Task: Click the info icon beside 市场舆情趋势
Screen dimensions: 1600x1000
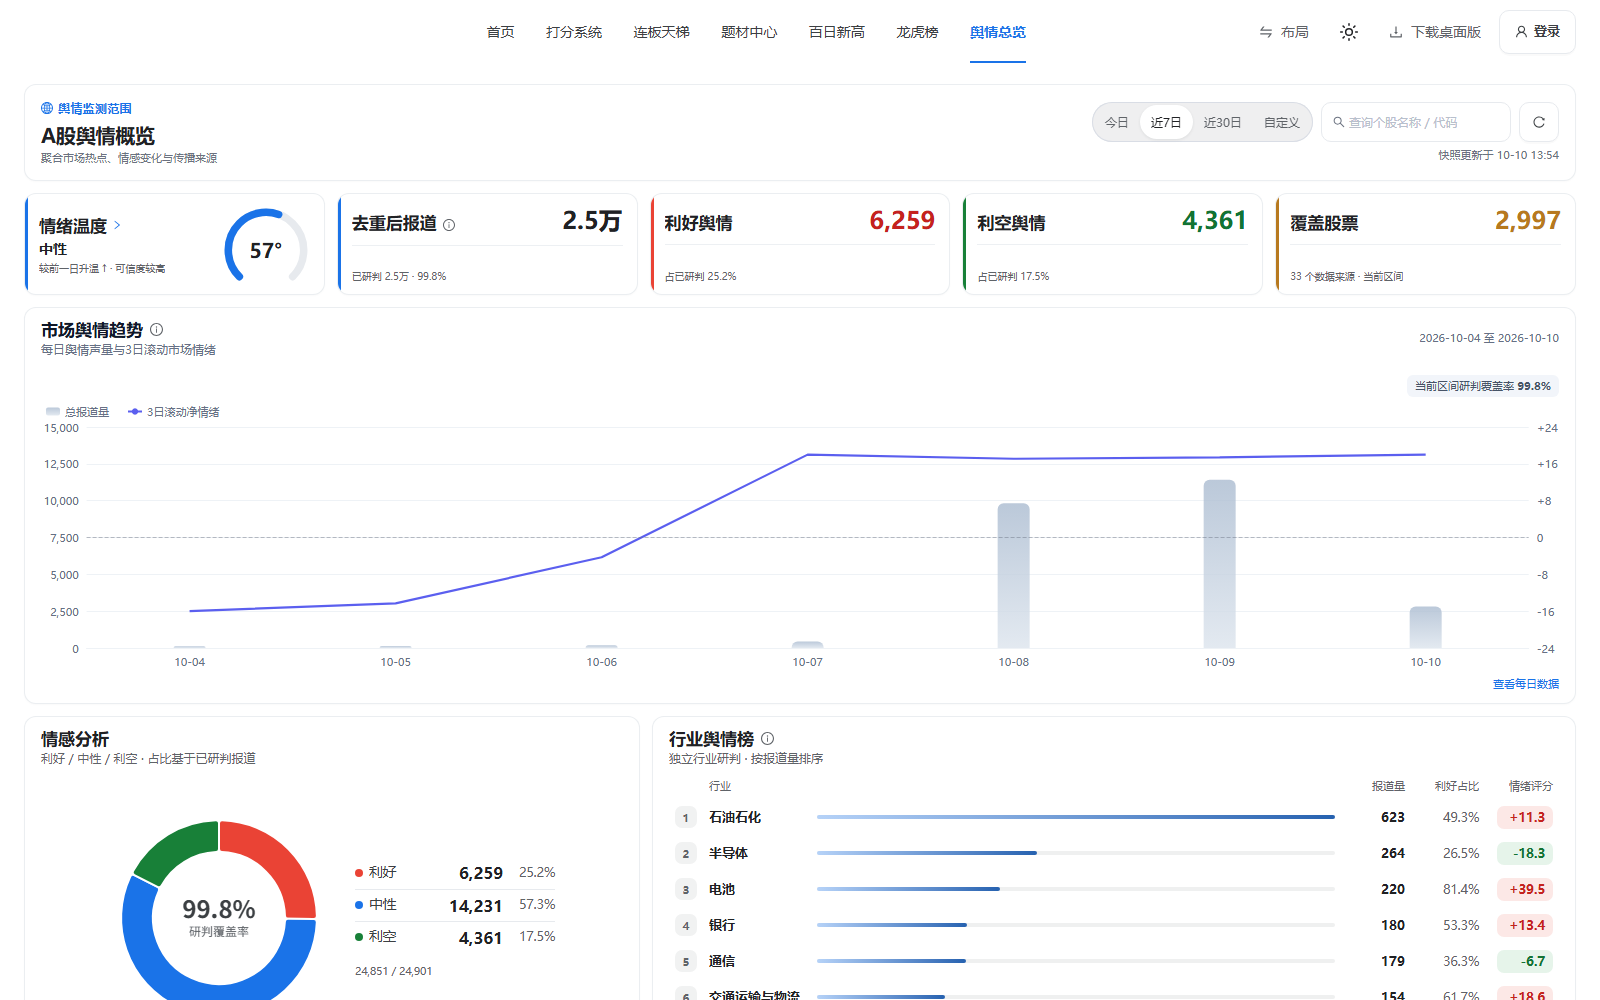Action: click(x=156, y=330)
